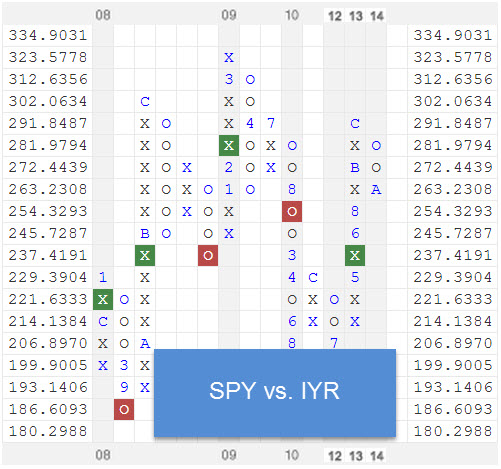Click year label 12 in bottom footer
The height and width of the screenshot is (469, 501).
point(335,456)
